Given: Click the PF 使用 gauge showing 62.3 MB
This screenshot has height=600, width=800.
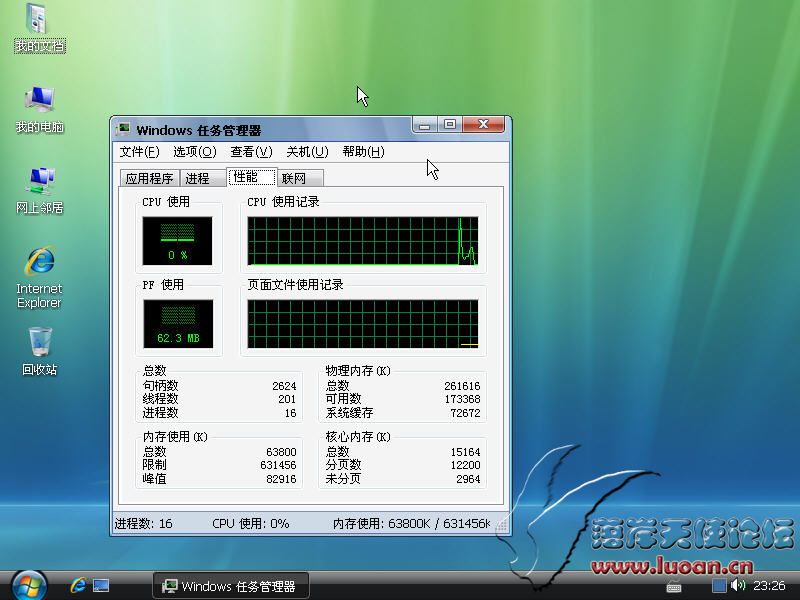Looking at the screenshot, I should (178, 324).
